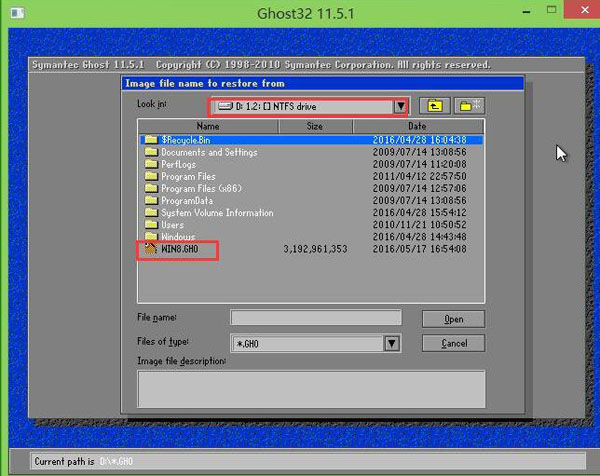Maximize the Ghost32 window
Viewport: 600px width, 476px height.
click(551, 10)
